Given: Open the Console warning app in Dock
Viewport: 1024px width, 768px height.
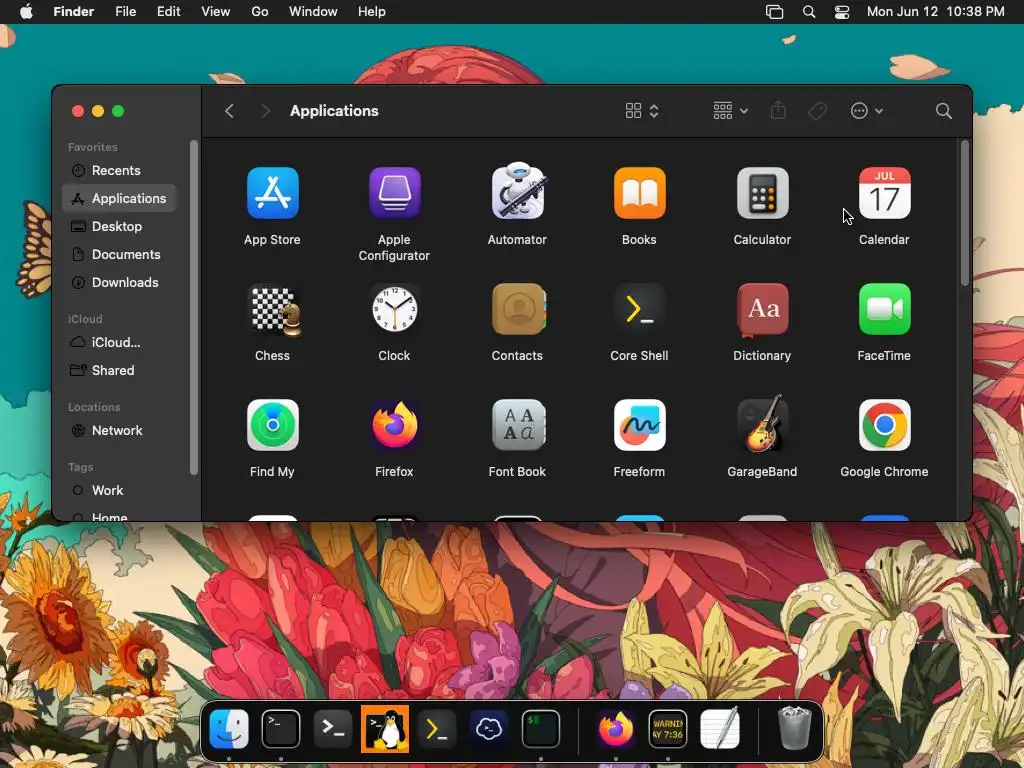Looking at the screenshot, I should click(667, 729).
